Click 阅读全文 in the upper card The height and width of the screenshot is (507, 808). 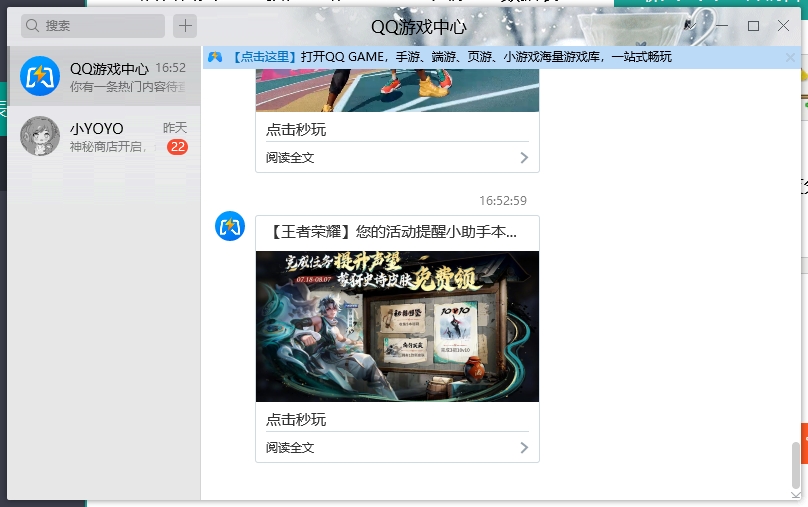290,158
